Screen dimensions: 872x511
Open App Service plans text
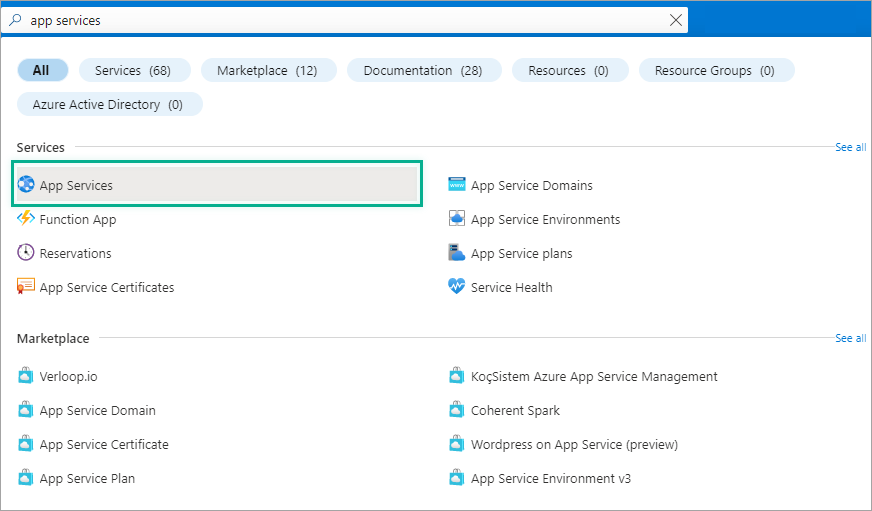point(522,253)
